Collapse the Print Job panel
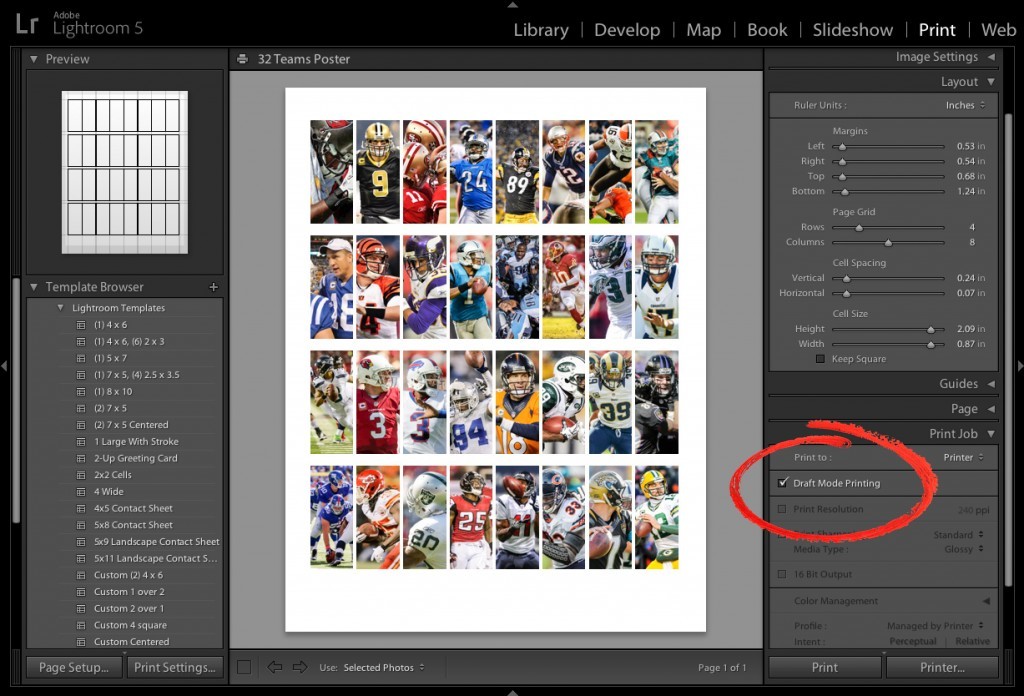Screen dimensions: 1024x696 click(x=991, y=433)
